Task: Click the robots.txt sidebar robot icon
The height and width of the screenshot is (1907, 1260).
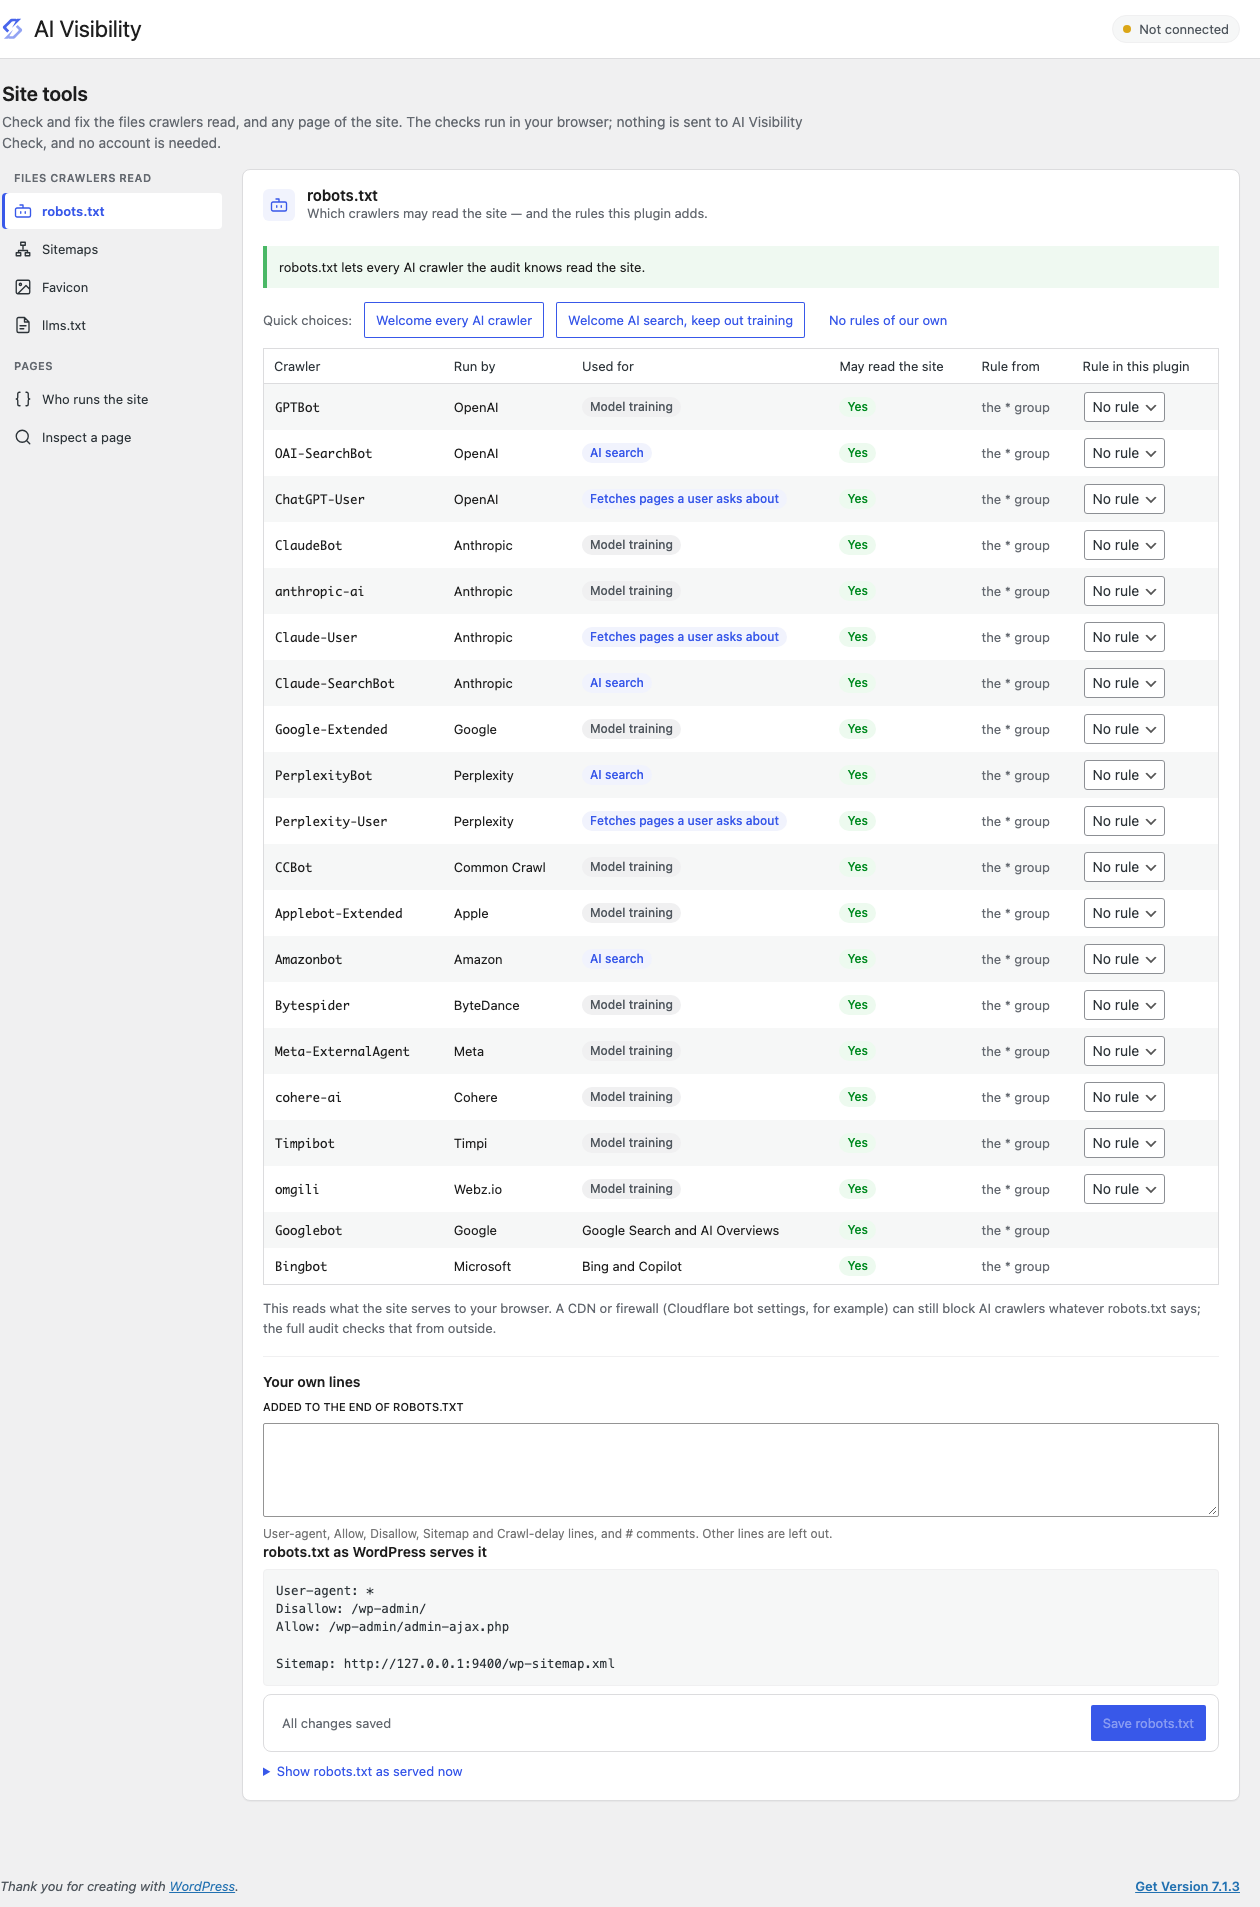Action: coord(23,212)
